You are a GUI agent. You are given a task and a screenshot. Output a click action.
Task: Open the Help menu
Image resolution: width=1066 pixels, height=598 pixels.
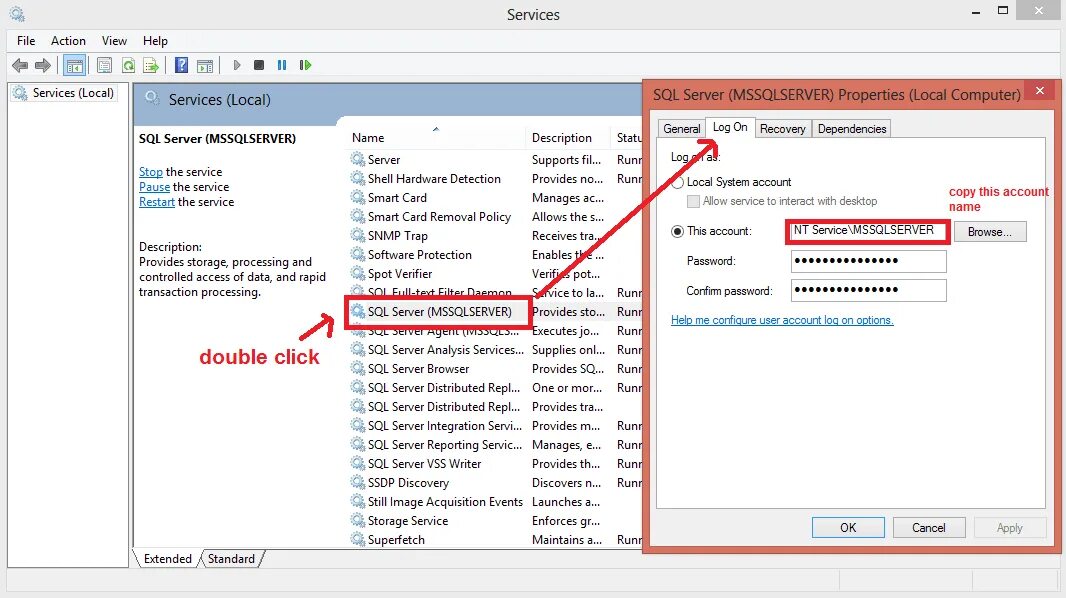[x=155, y=41]
